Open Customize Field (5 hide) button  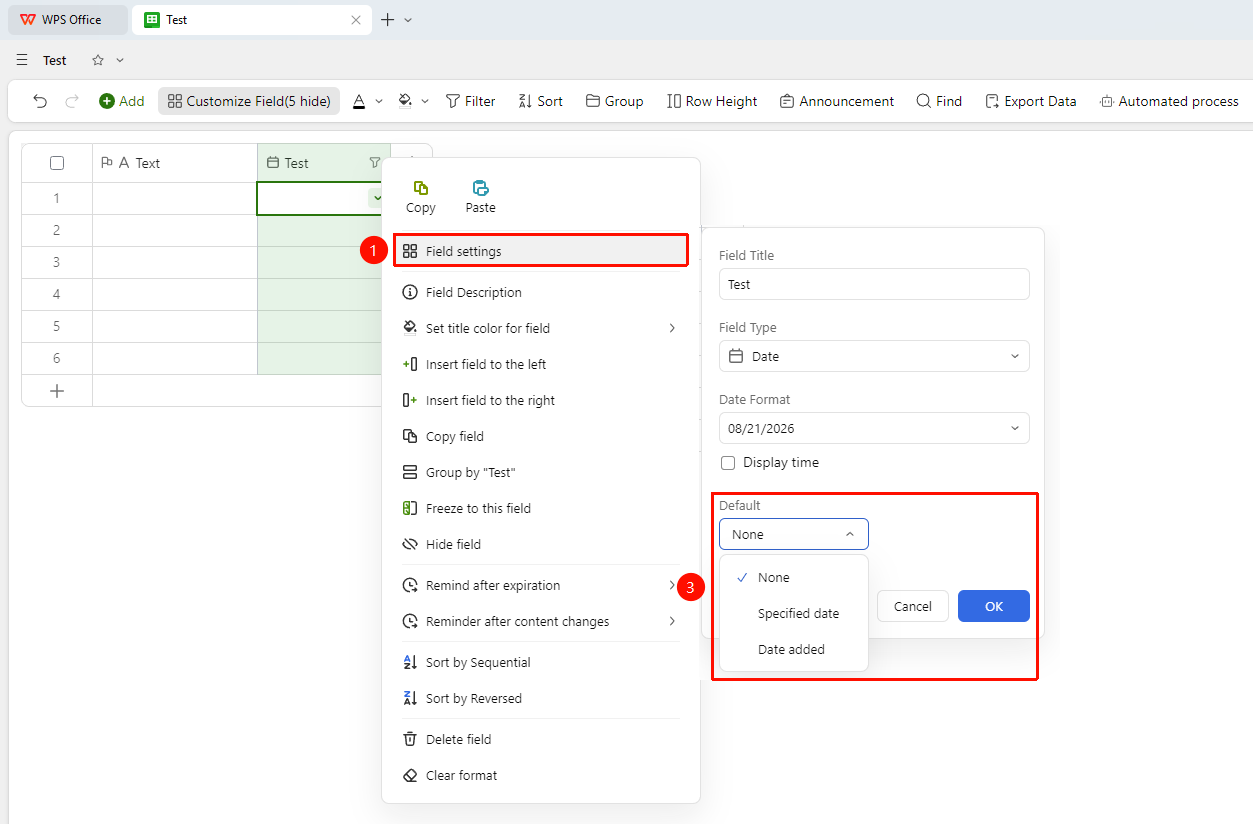(x=249, y=101)
